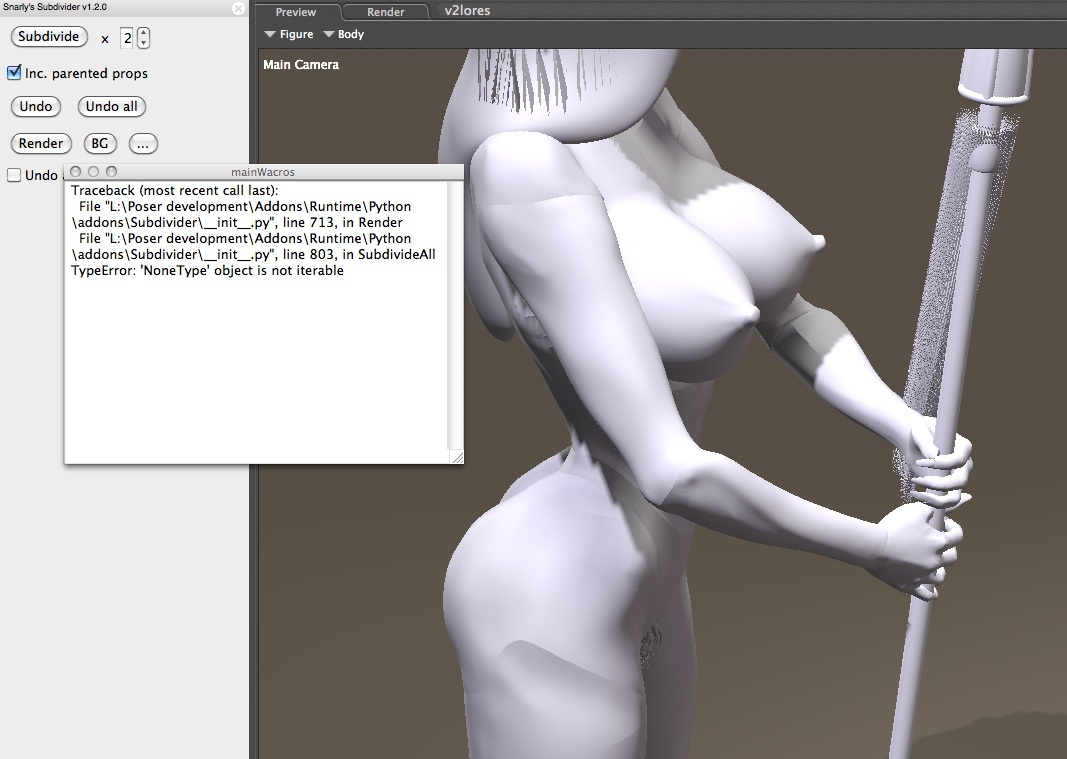Click the Render button in Subdivider panel
This screenshot has width=1067, height=759.
pyautogui.click(x=41, y=144)
